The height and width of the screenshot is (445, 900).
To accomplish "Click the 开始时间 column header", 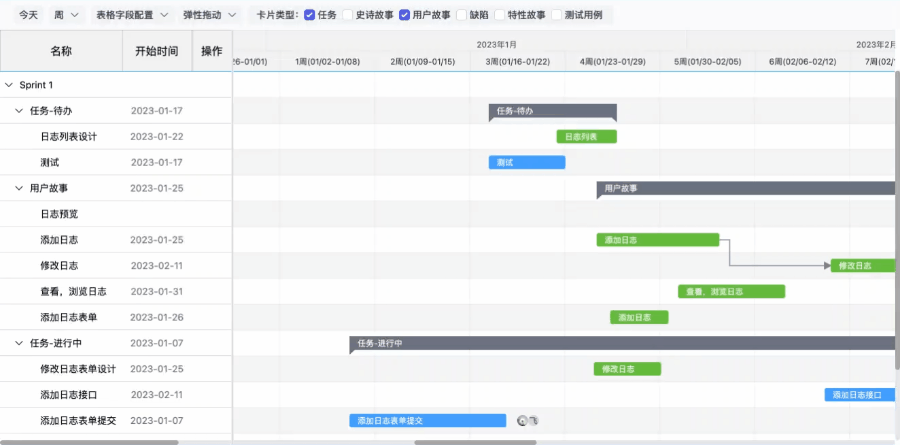I will [x=157, y=51].
